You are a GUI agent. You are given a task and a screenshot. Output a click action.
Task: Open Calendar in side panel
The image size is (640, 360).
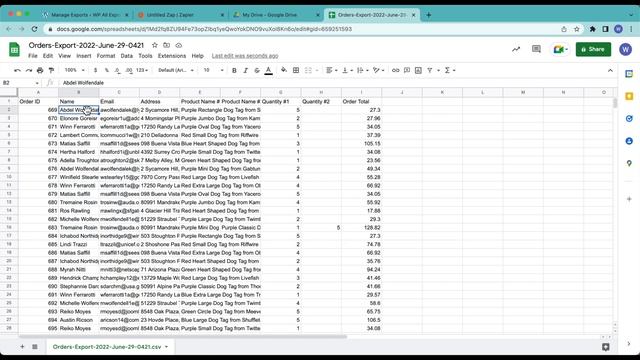[629, 74]
